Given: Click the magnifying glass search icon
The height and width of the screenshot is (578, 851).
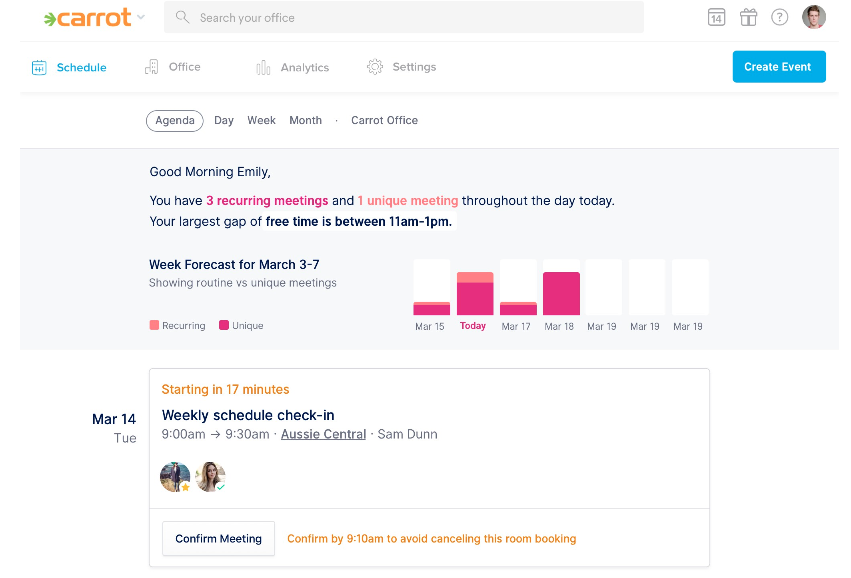Looking at the screenshot, I should 183,17.
